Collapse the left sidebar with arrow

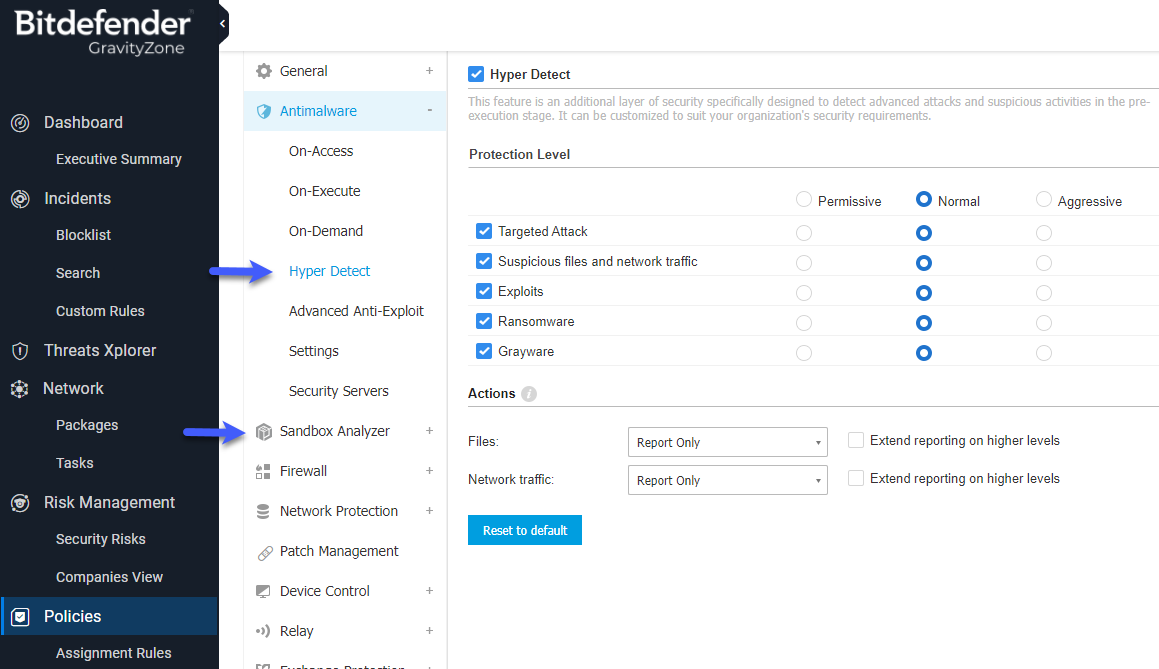222,23
